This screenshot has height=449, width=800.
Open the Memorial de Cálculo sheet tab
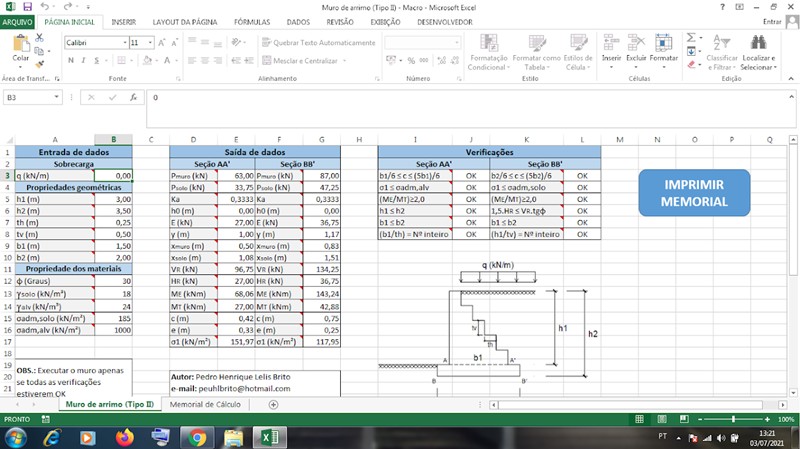click(205, 404)
